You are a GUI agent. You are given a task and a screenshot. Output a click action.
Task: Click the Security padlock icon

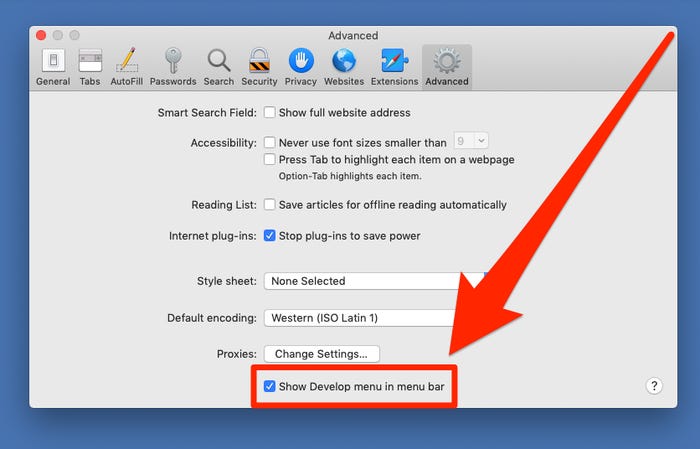[259, 66]
